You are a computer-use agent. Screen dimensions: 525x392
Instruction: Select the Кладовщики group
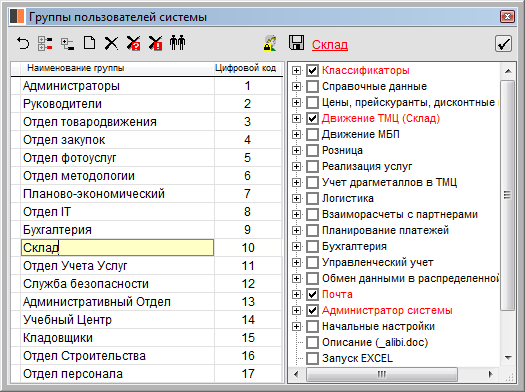(117, 338)
